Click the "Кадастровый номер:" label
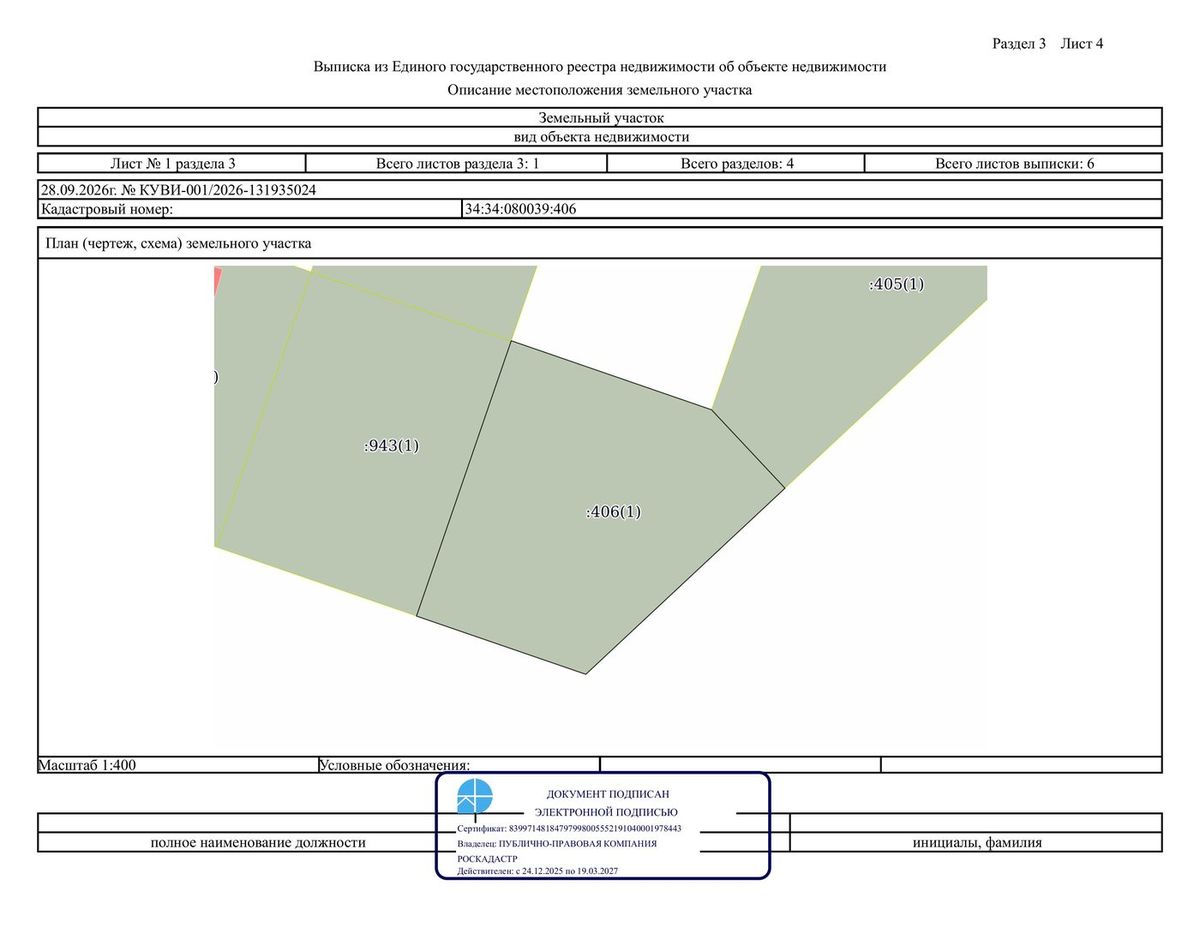Image resolution: width=1200 pixels, height=927 pixels. coord(107,209)
